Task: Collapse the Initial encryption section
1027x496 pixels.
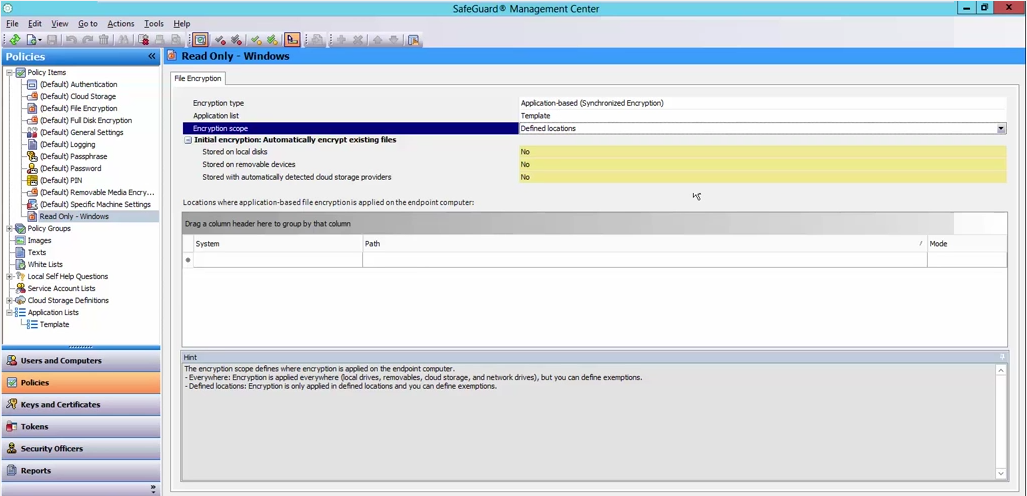Action: [x=187, y=140]
